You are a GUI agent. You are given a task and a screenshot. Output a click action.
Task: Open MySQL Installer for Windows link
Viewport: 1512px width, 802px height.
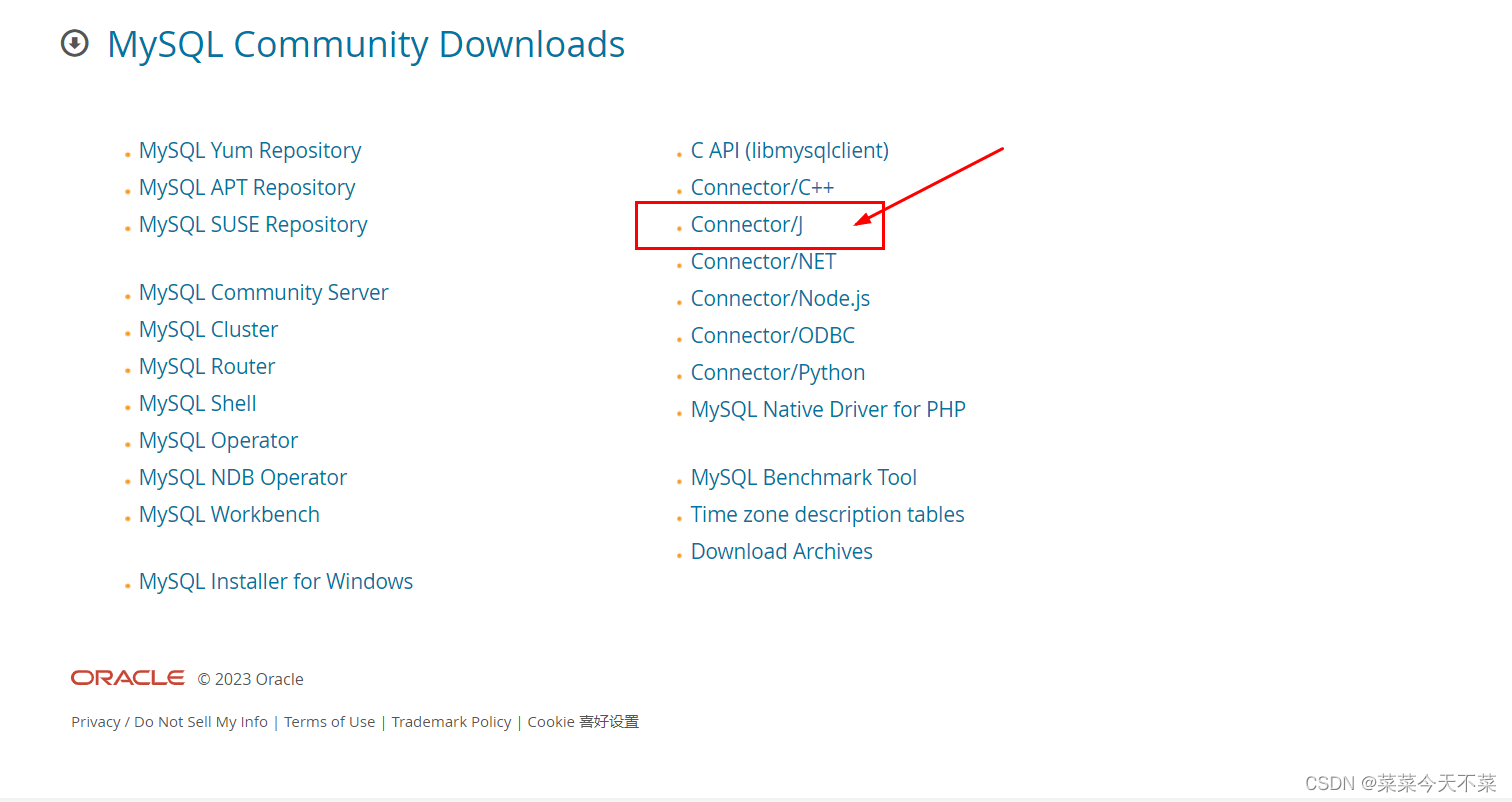276,582
